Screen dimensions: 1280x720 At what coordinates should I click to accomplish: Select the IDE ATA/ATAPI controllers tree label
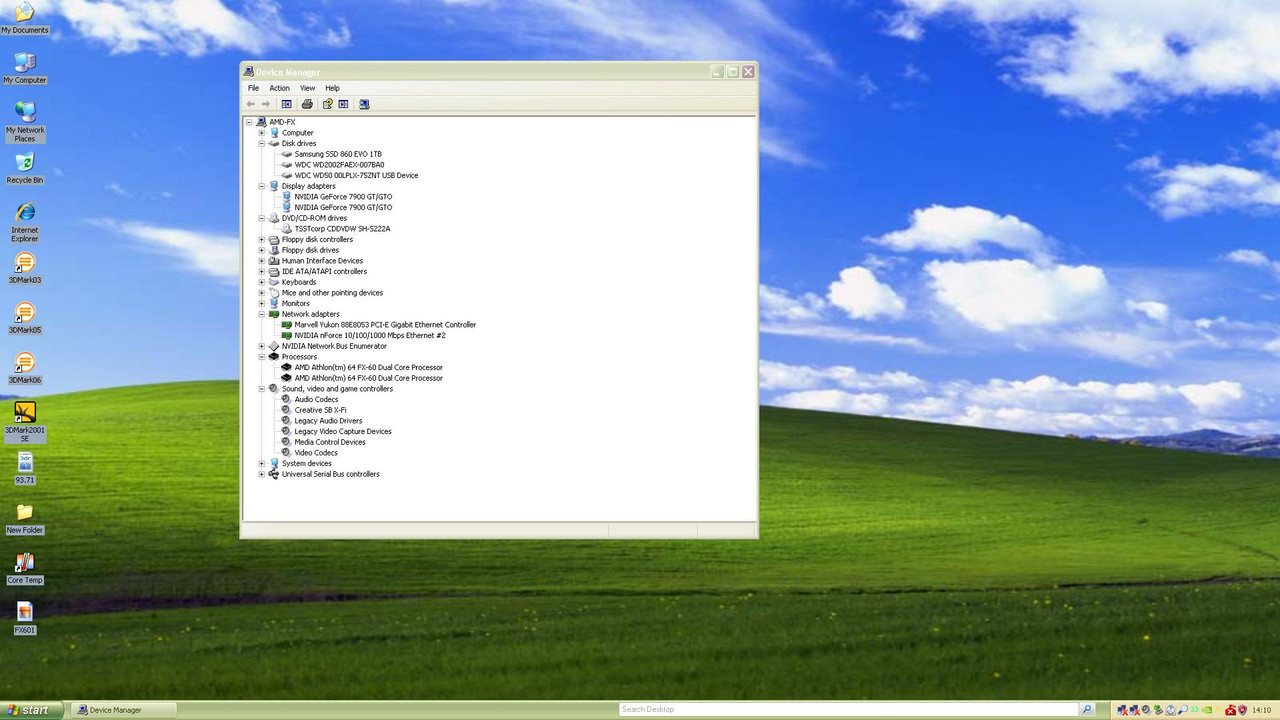coord(324,272)
